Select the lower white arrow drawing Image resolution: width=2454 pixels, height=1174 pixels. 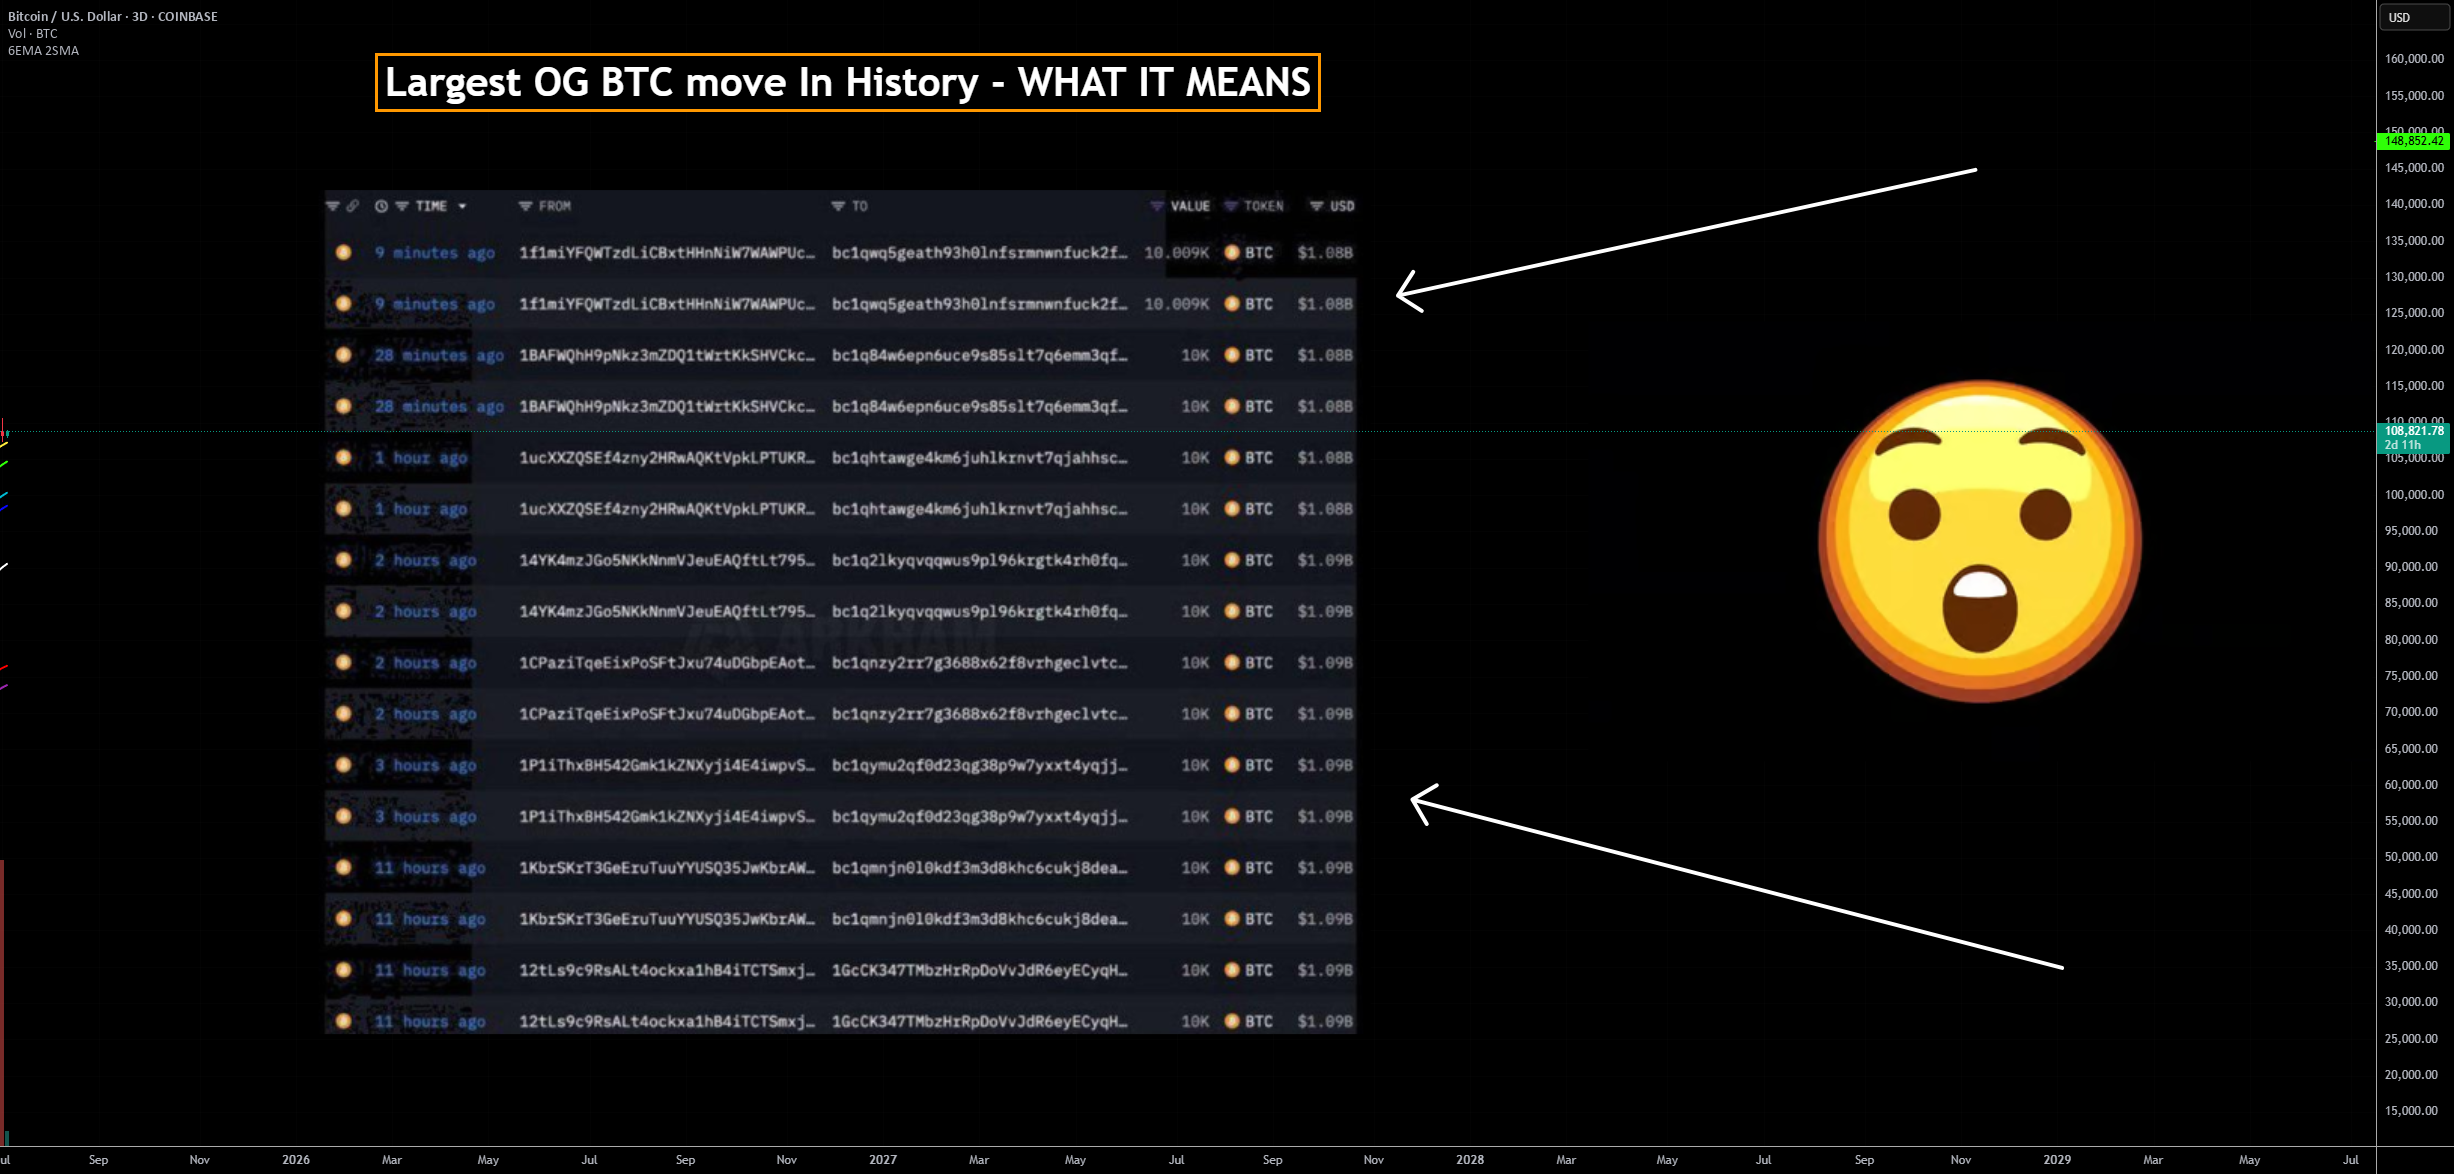pyautogui.click(x=1736, y=875)
